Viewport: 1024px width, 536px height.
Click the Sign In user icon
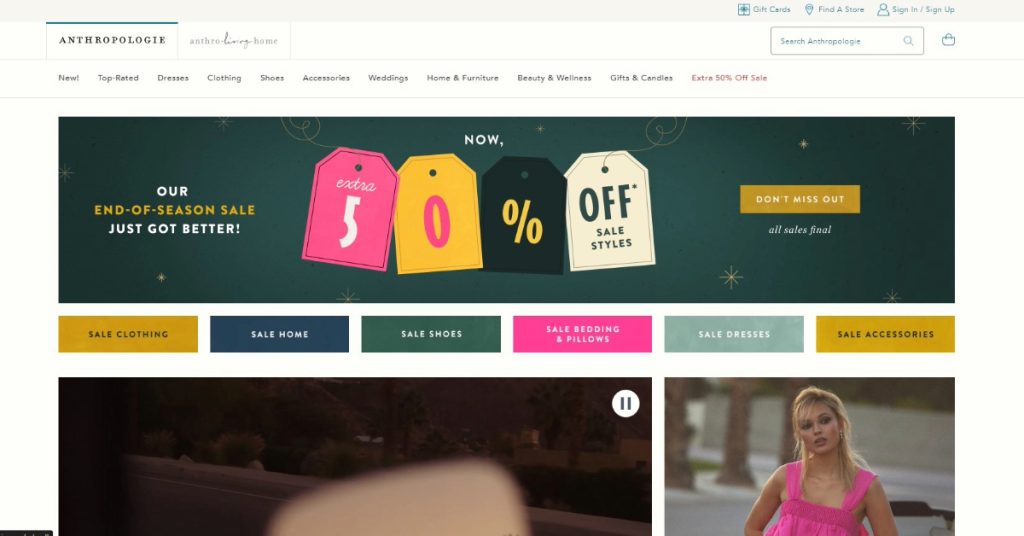[x=883, y=9]
